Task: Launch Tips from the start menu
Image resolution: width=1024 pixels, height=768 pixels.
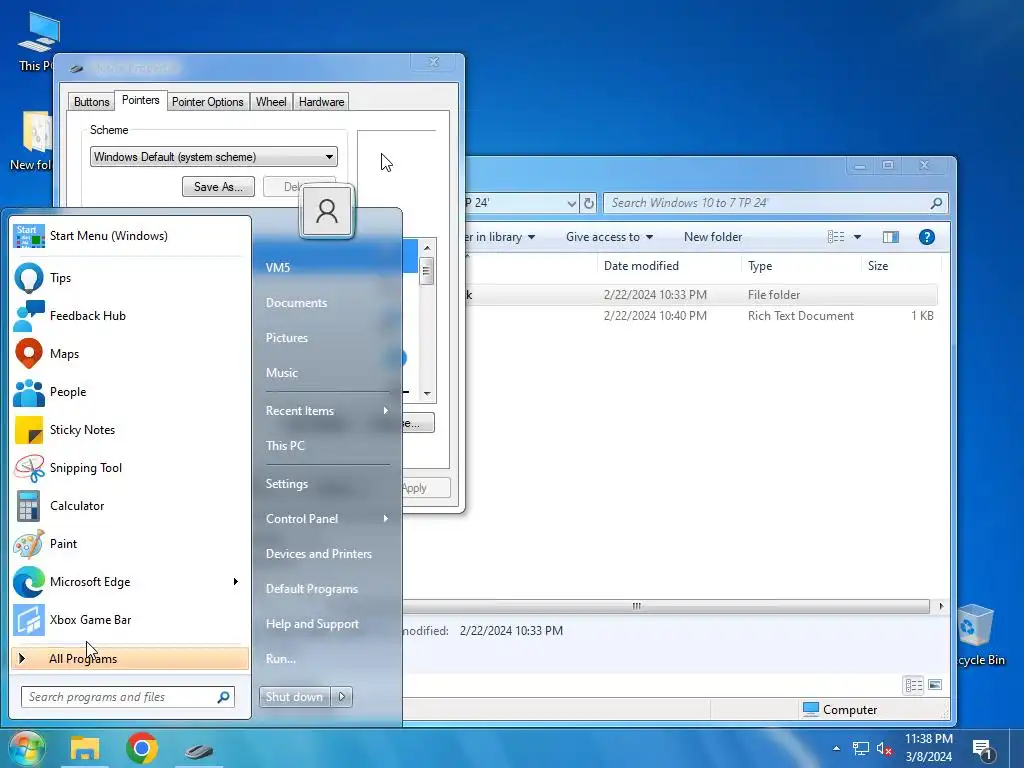Action: pos(29,278)
